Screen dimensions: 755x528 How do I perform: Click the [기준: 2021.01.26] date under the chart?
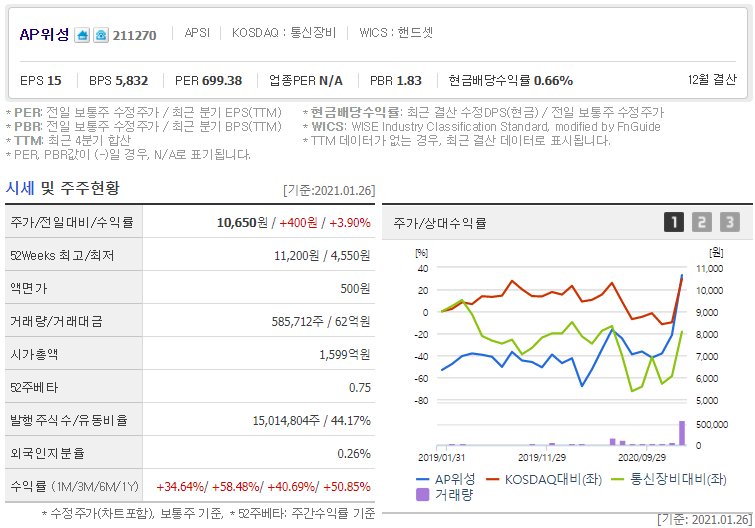click(x=704, y=520)
